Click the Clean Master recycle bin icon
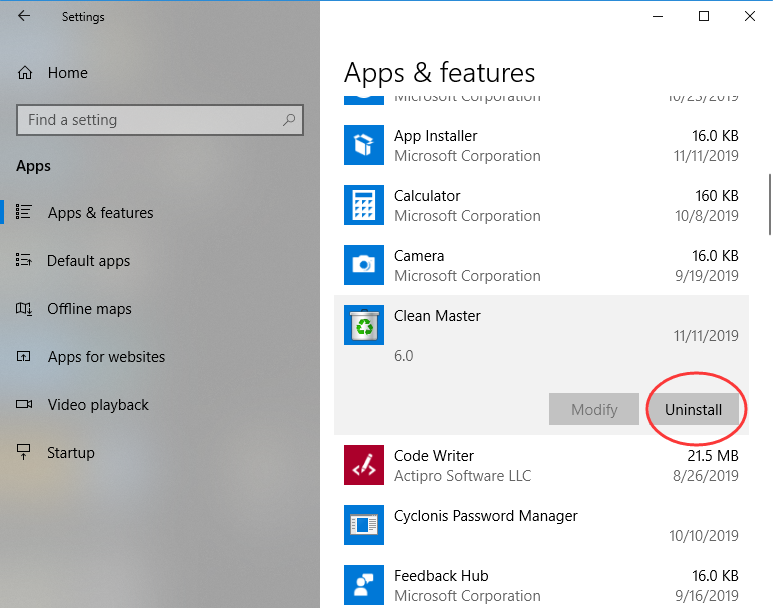The height and width of the screenshot is (608, 773). click(x=364, y=325)
